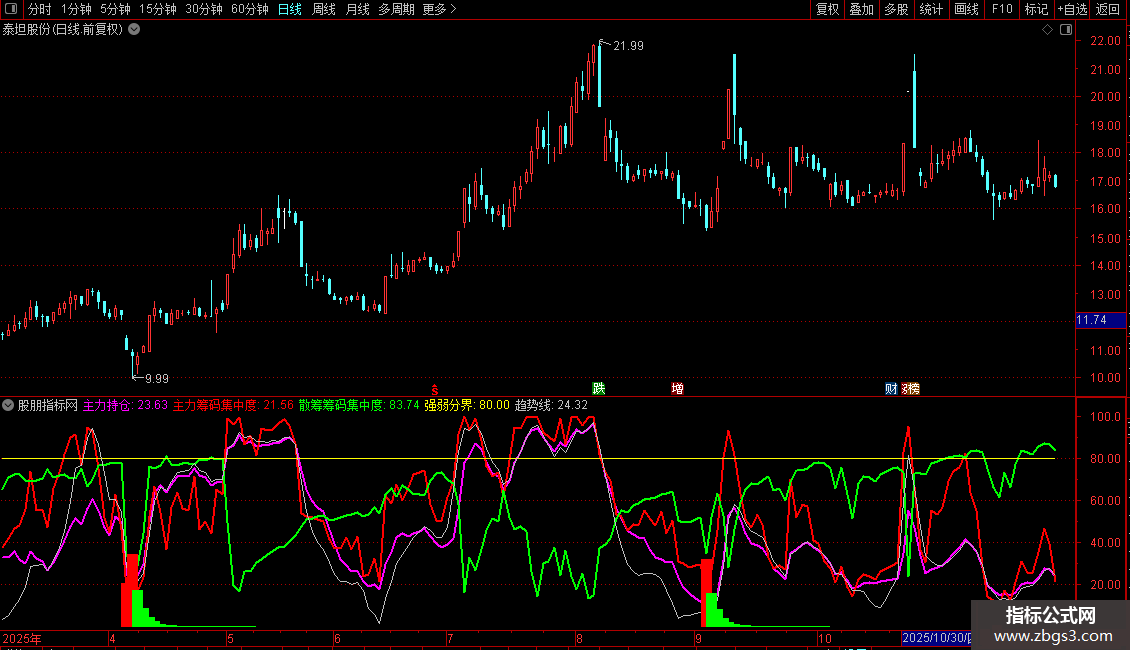Image resolution: width=1130 pixels, height=650 pixels.
Task: Click the 2025/10/30 date marker on timeline
Action: pyautogui.click(x=935, y=638)
